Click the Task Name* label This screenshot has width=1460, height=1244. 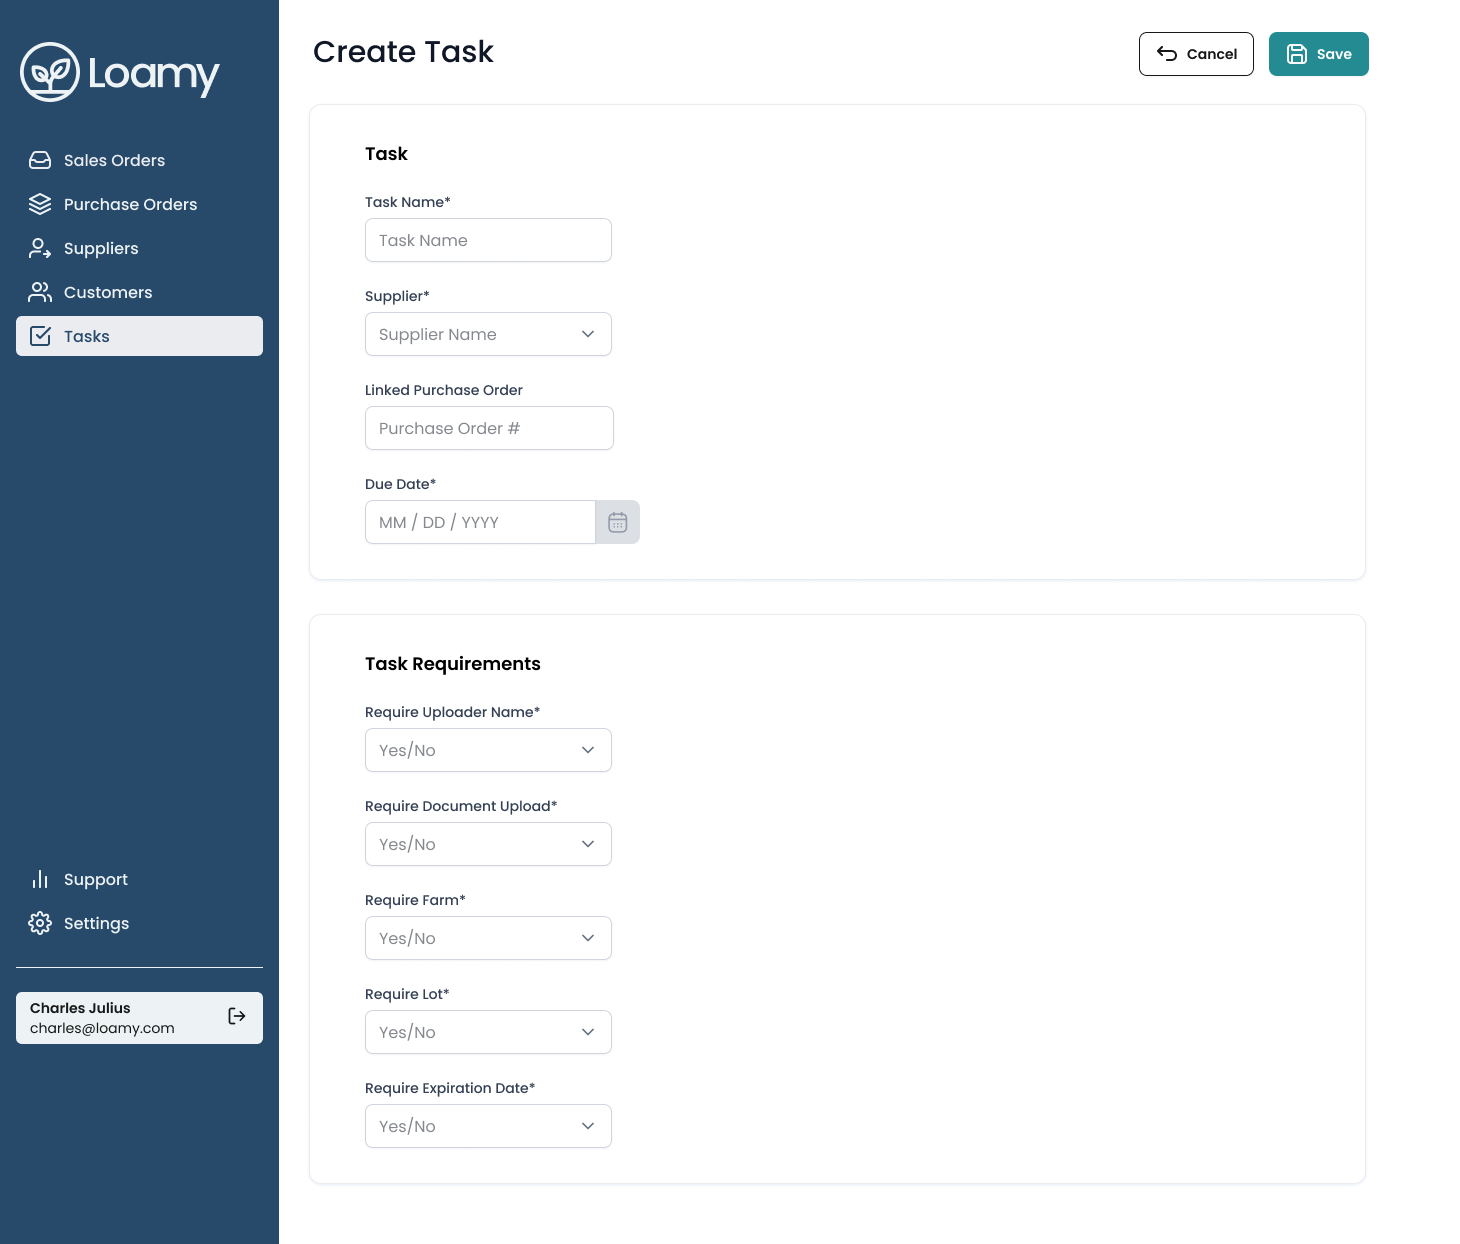coord(408,202)
